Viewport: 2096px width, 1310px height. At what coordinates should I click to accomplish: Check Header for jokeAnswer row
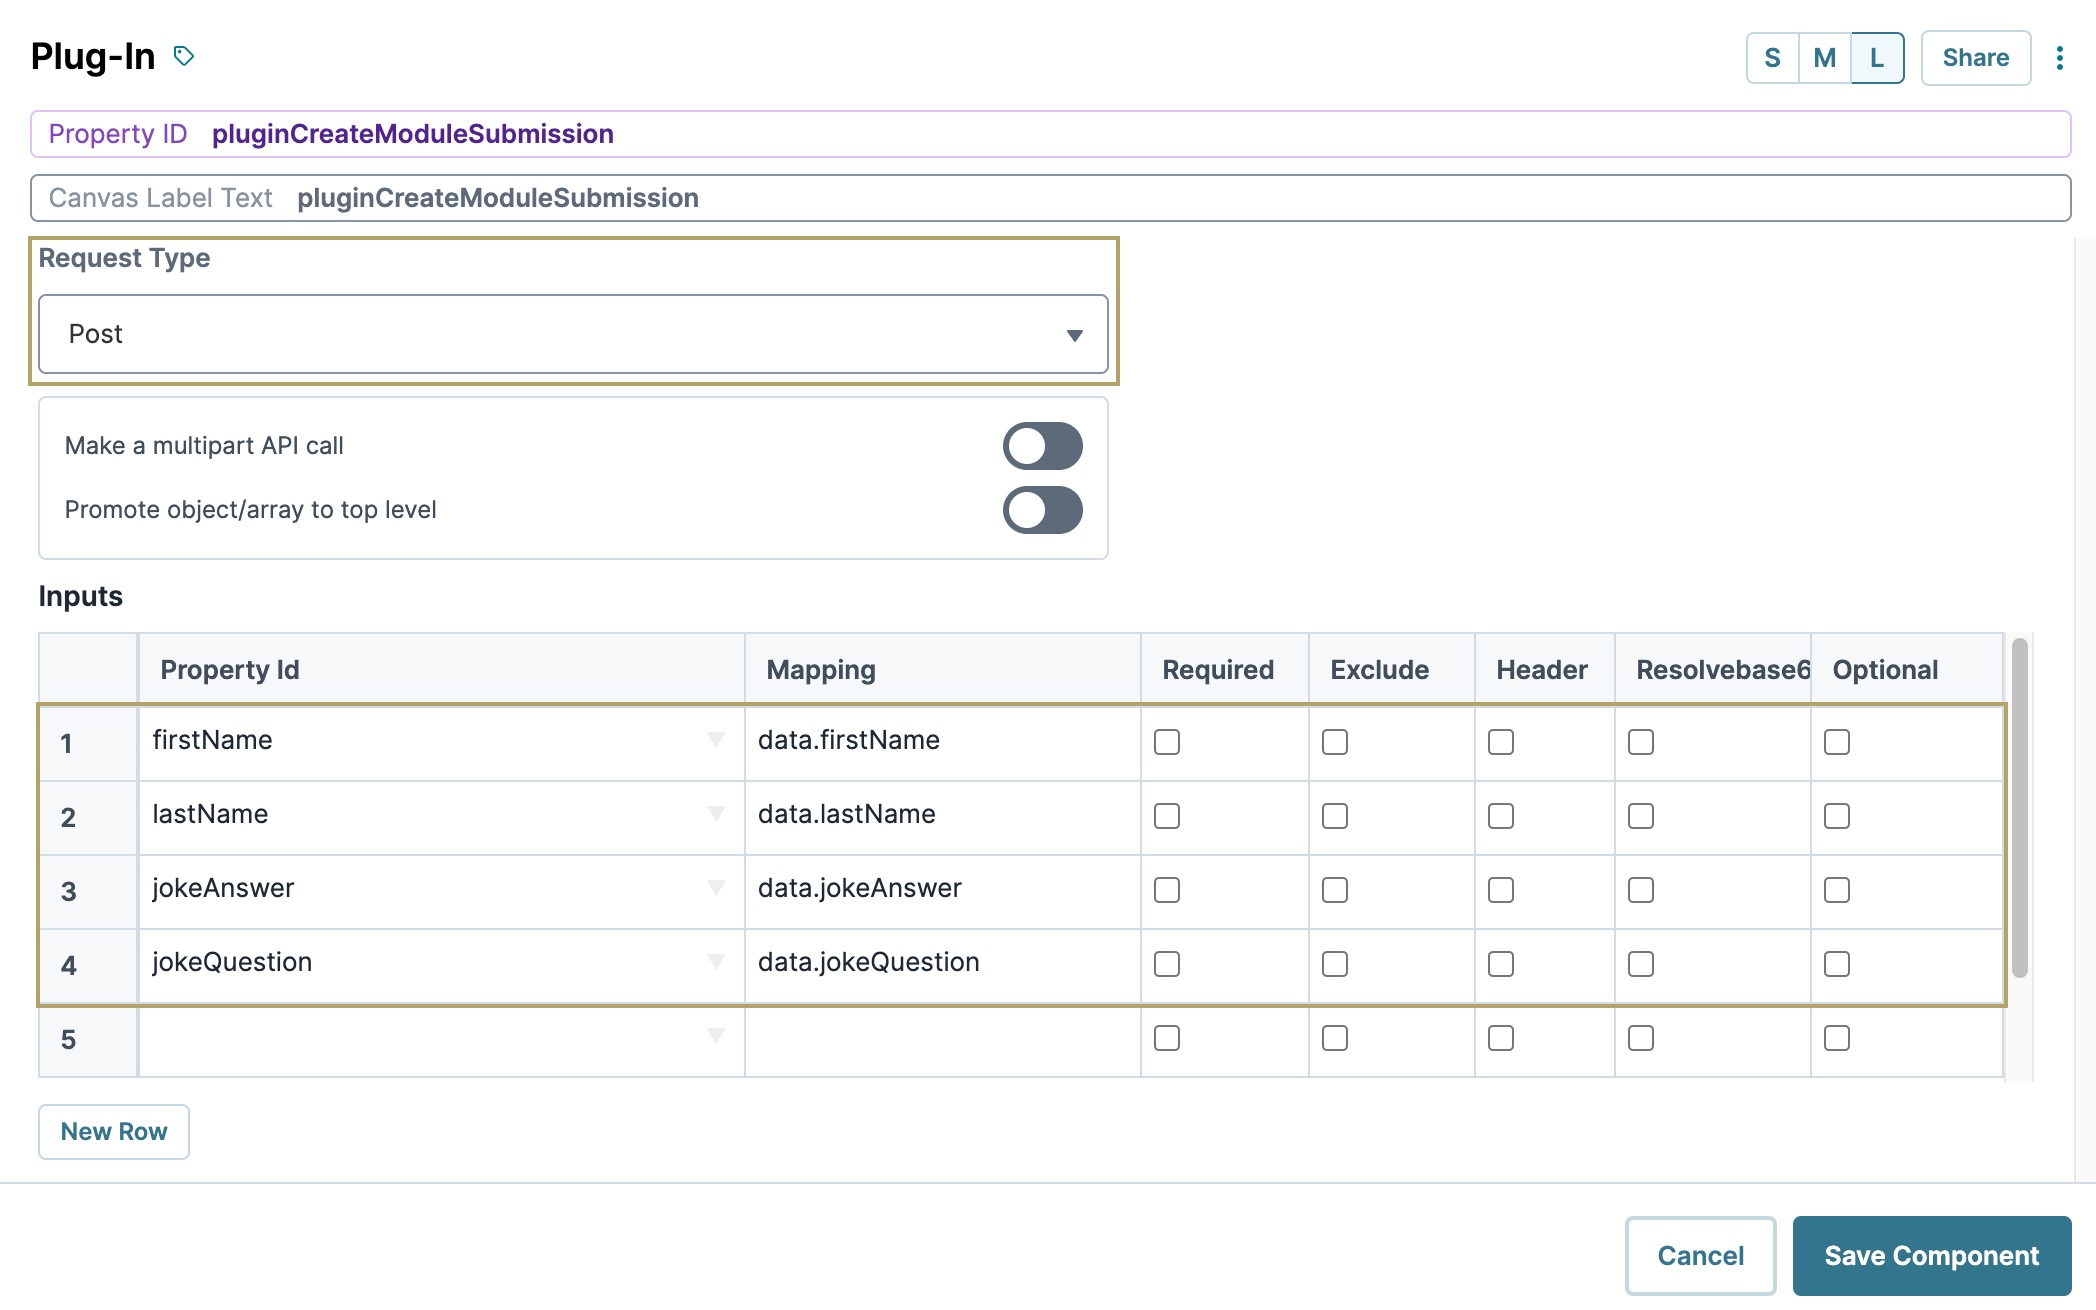coord(1501,890)
